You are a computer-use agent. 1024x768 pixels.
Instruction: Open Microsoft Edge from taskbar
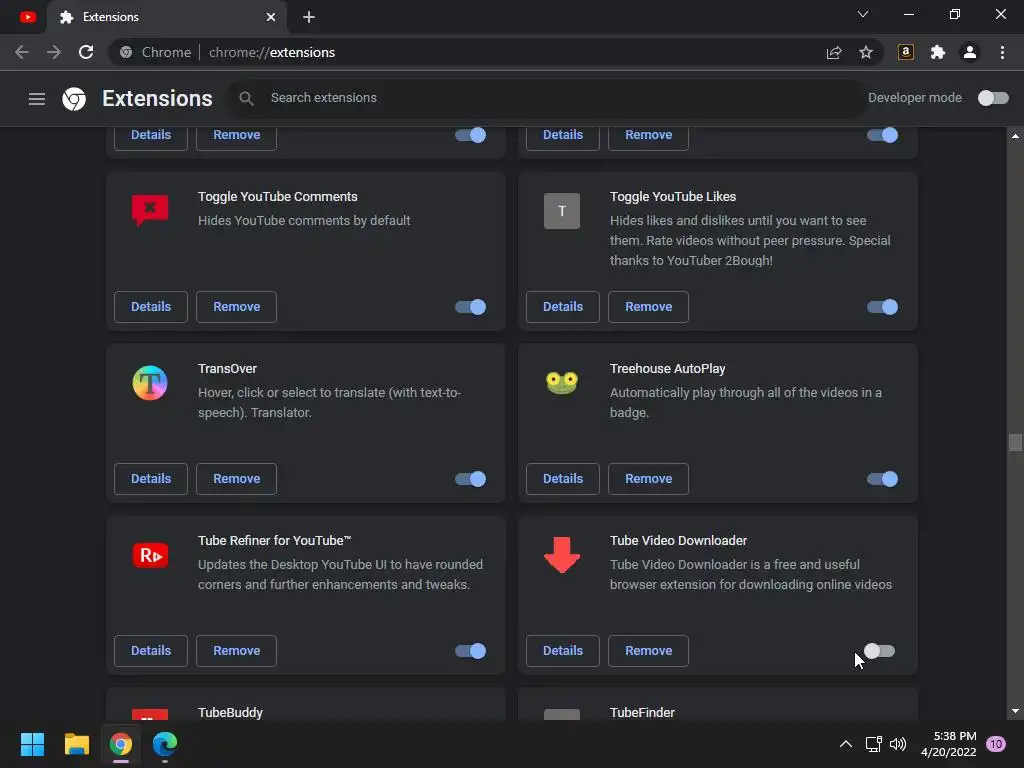tap(165, 744)
